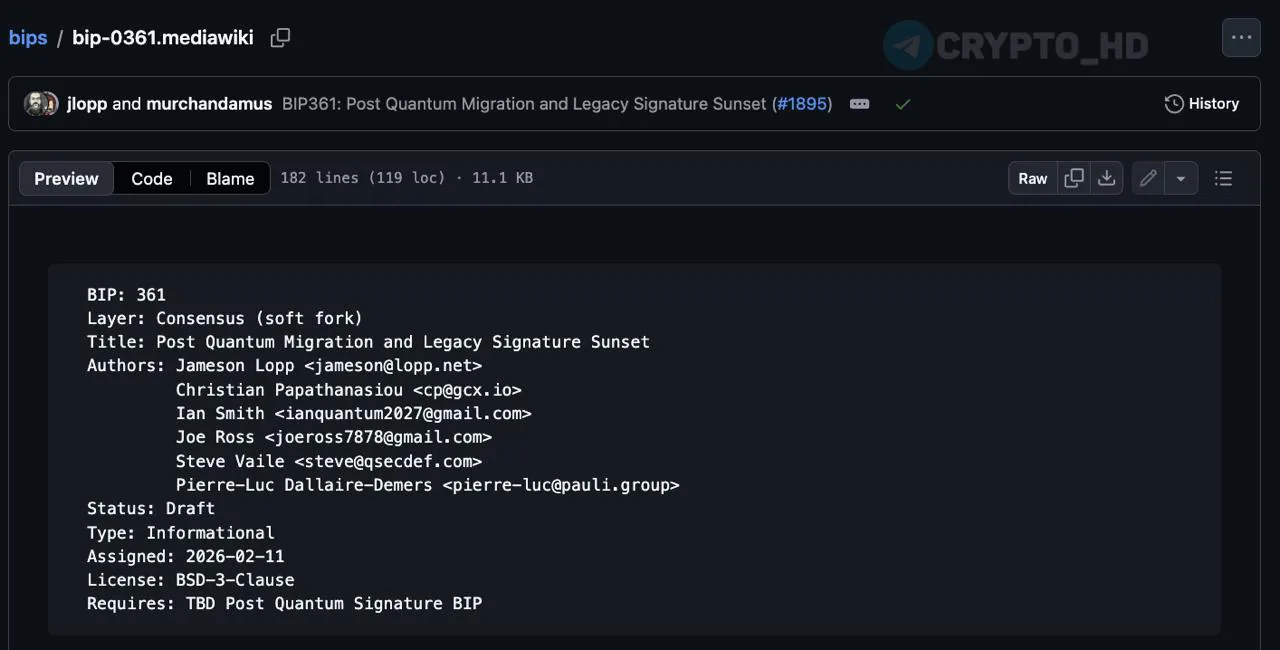Toggle the document outline list icon
1280x650 pixels.
point(1223,178)
